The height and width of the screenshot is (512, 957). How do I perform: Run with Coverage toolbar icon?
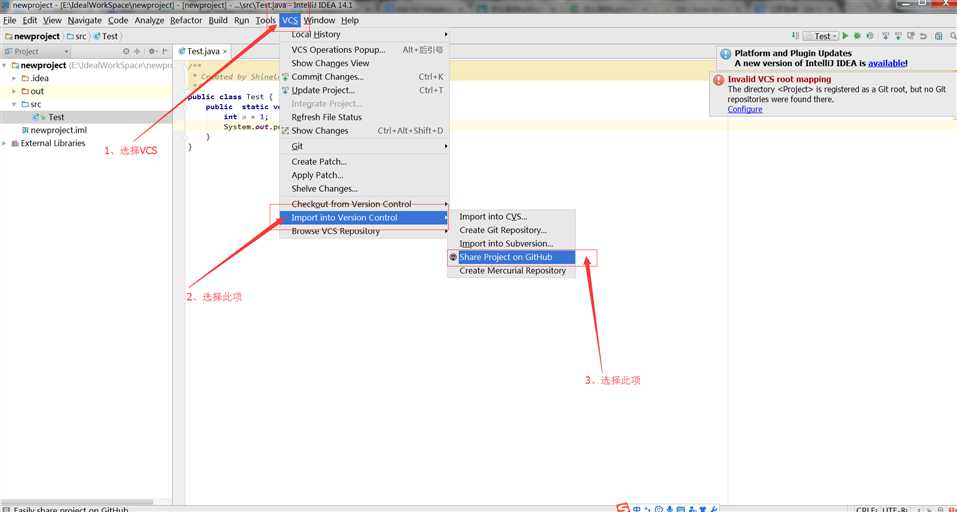coord(870,36)
